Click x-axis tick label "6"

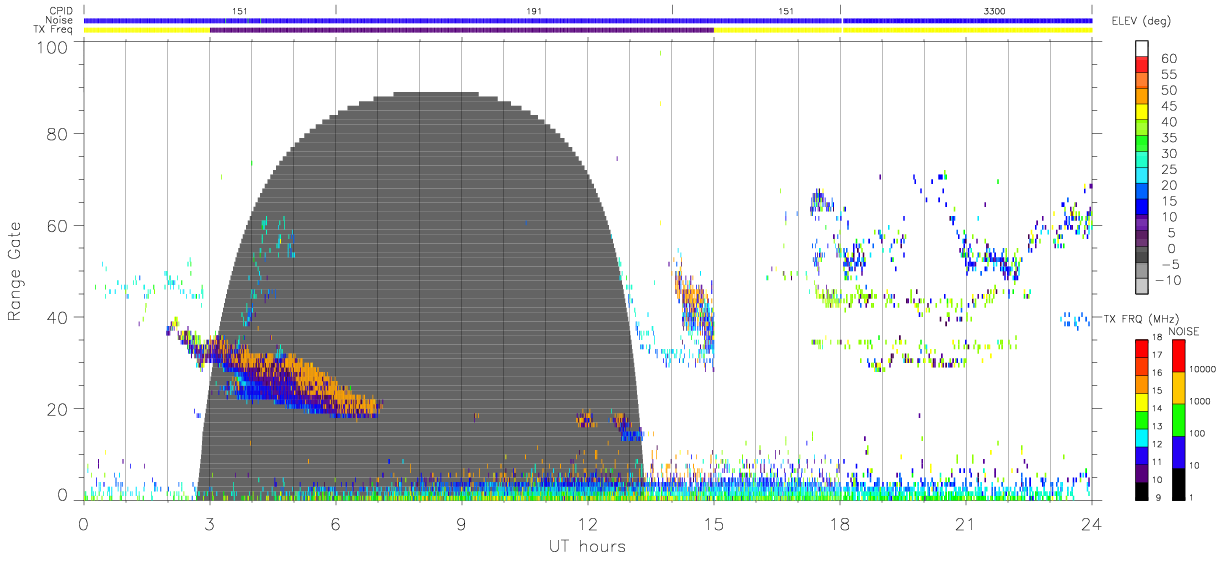pos(335,524)
